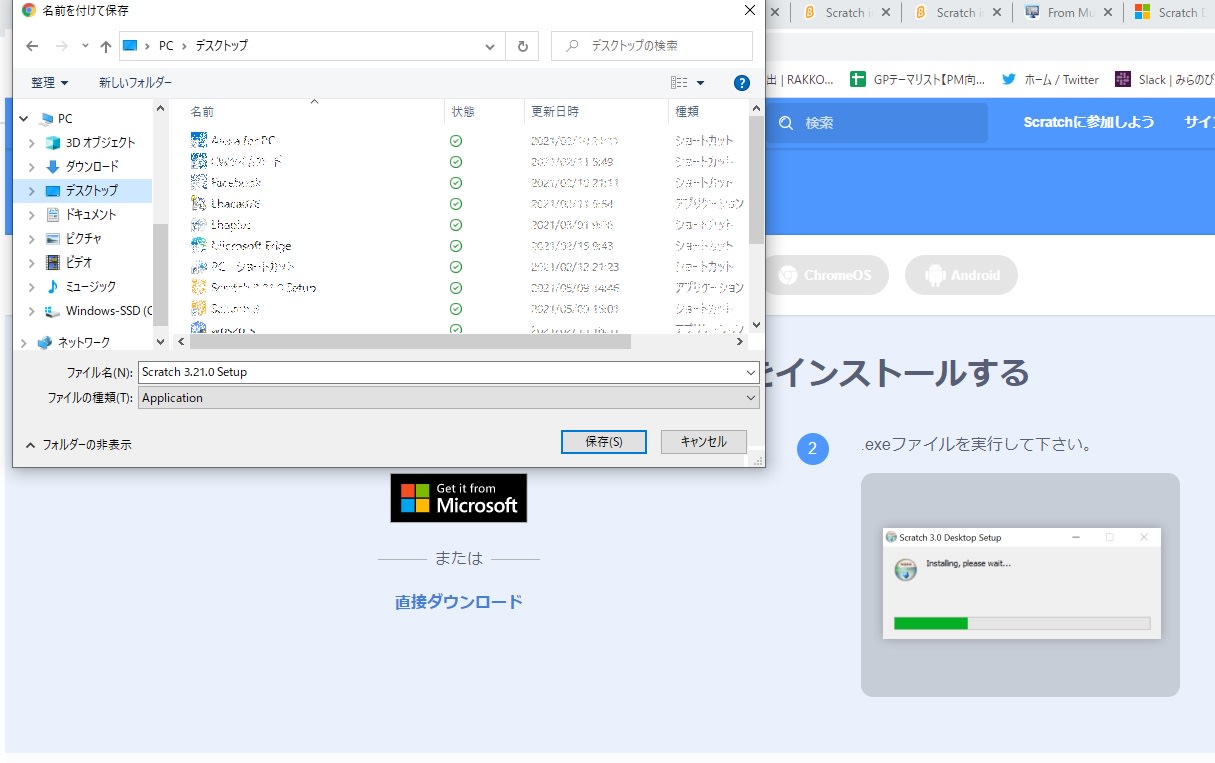
Task: Click the file name input field
Action: point(440,372)
